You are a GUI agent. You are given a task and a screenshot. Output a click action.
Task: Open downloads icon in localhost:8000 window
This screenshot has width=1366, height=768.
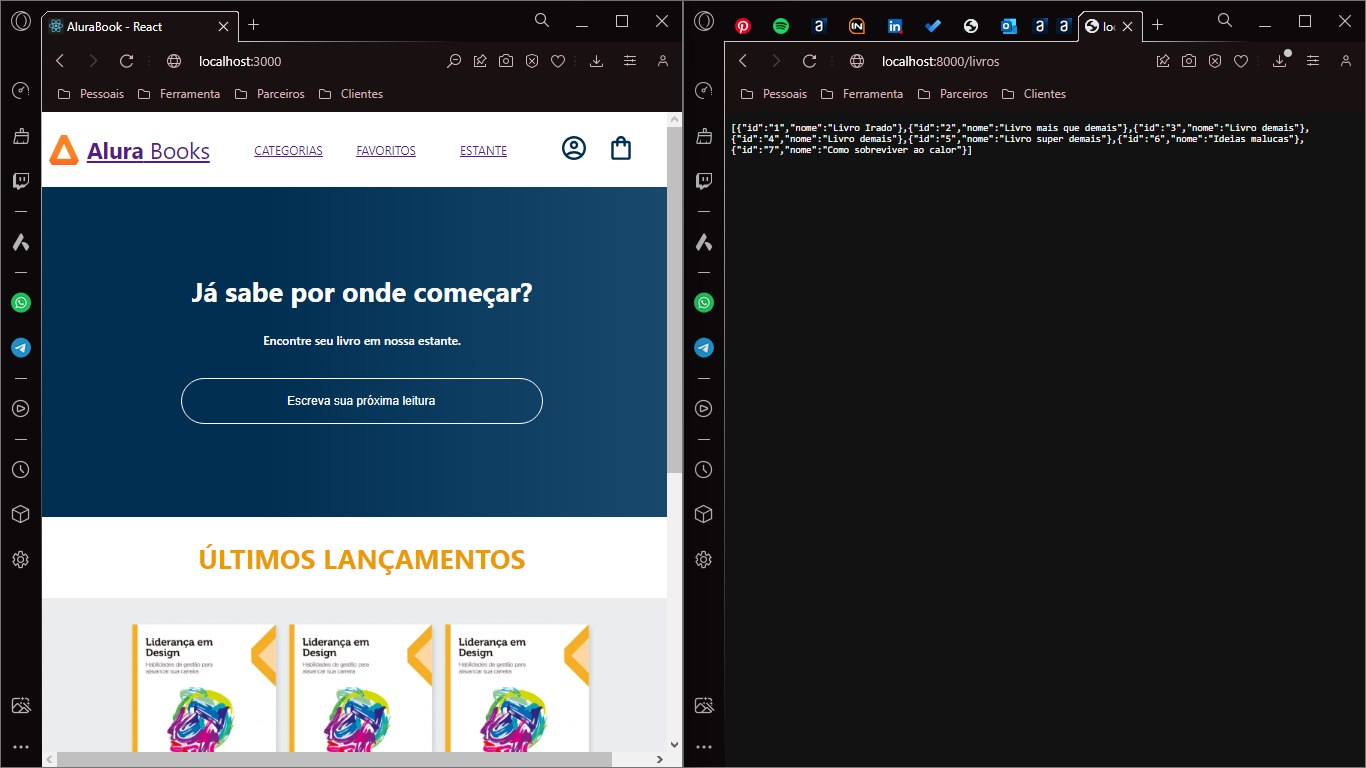point(1279,61)
